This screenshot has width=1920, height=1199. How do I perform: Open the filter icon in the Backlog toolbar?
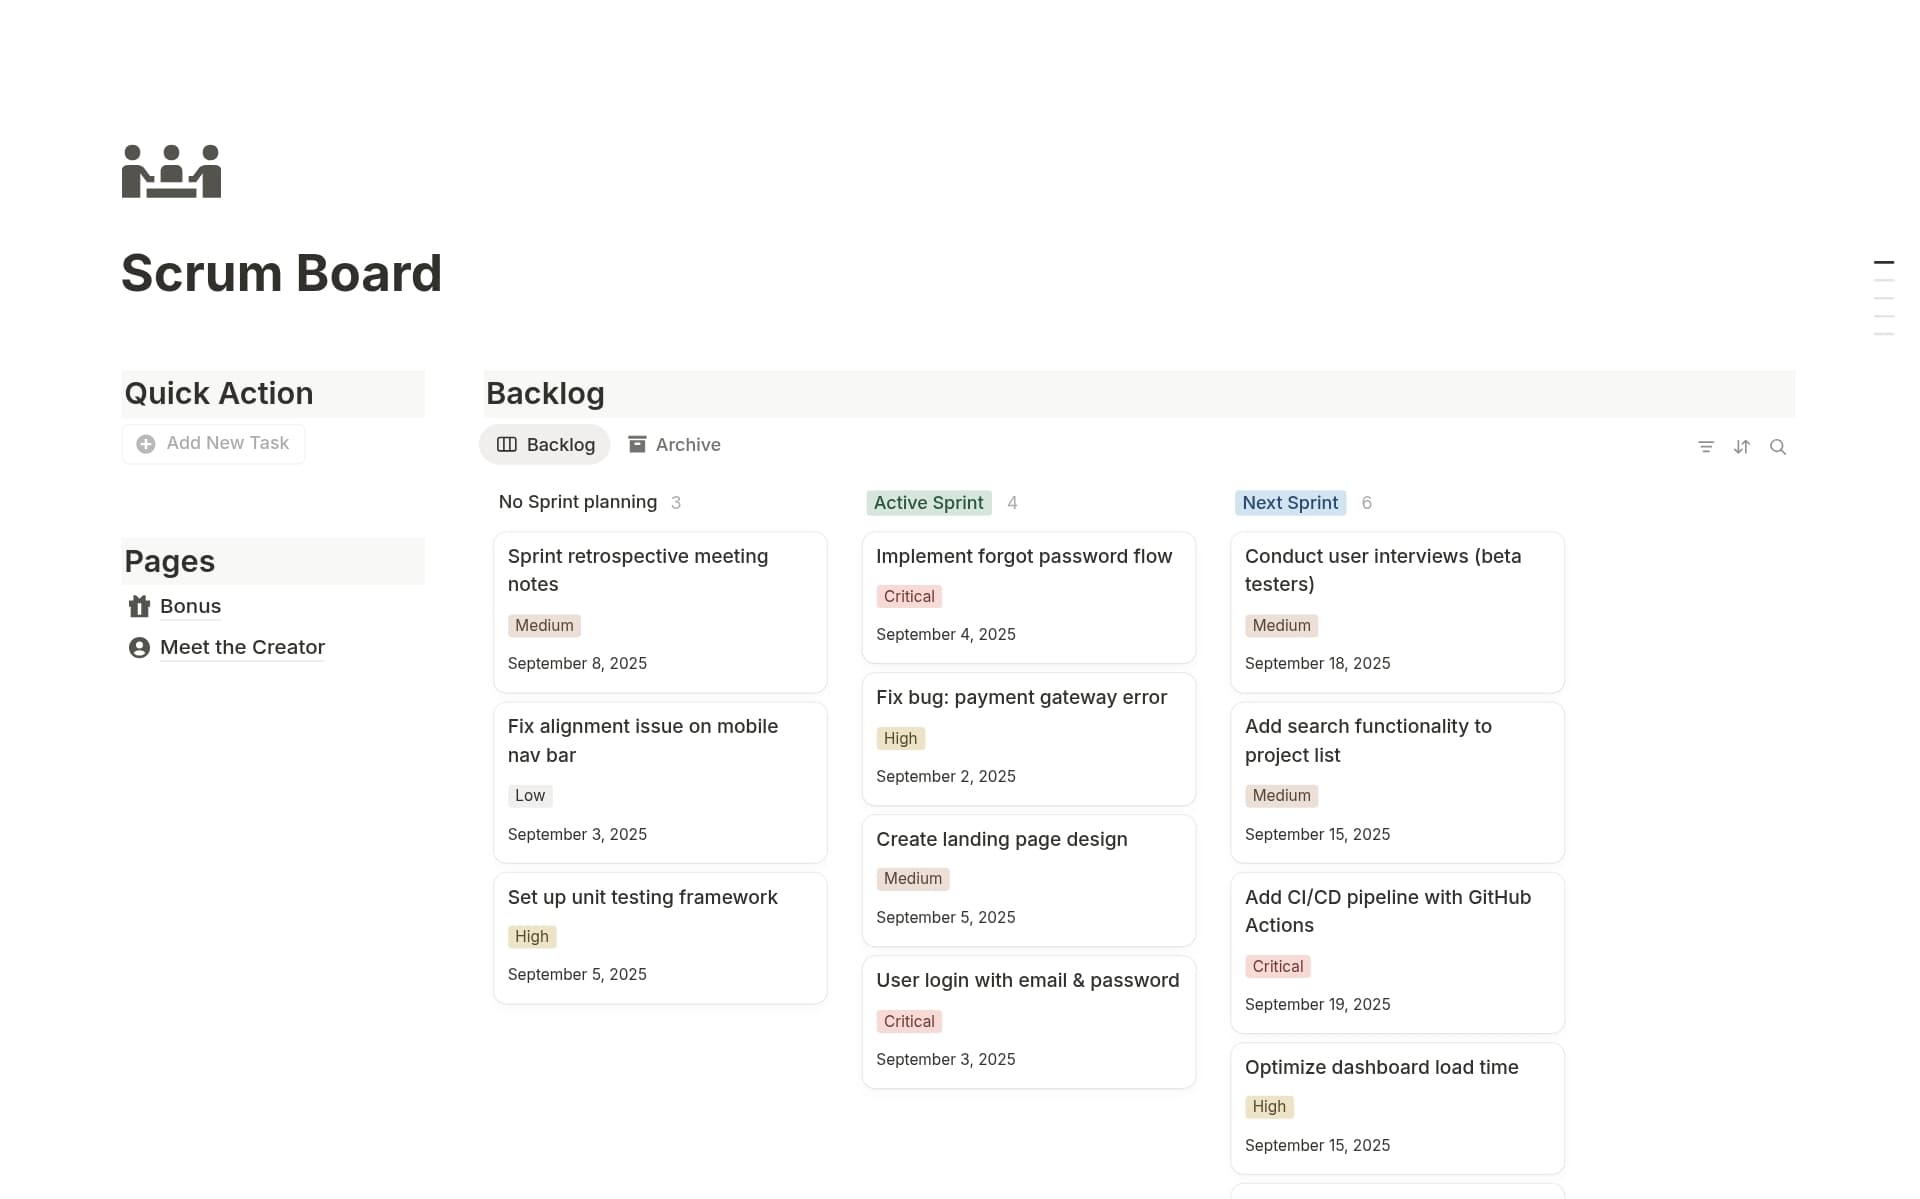(x=1706, y=447)
